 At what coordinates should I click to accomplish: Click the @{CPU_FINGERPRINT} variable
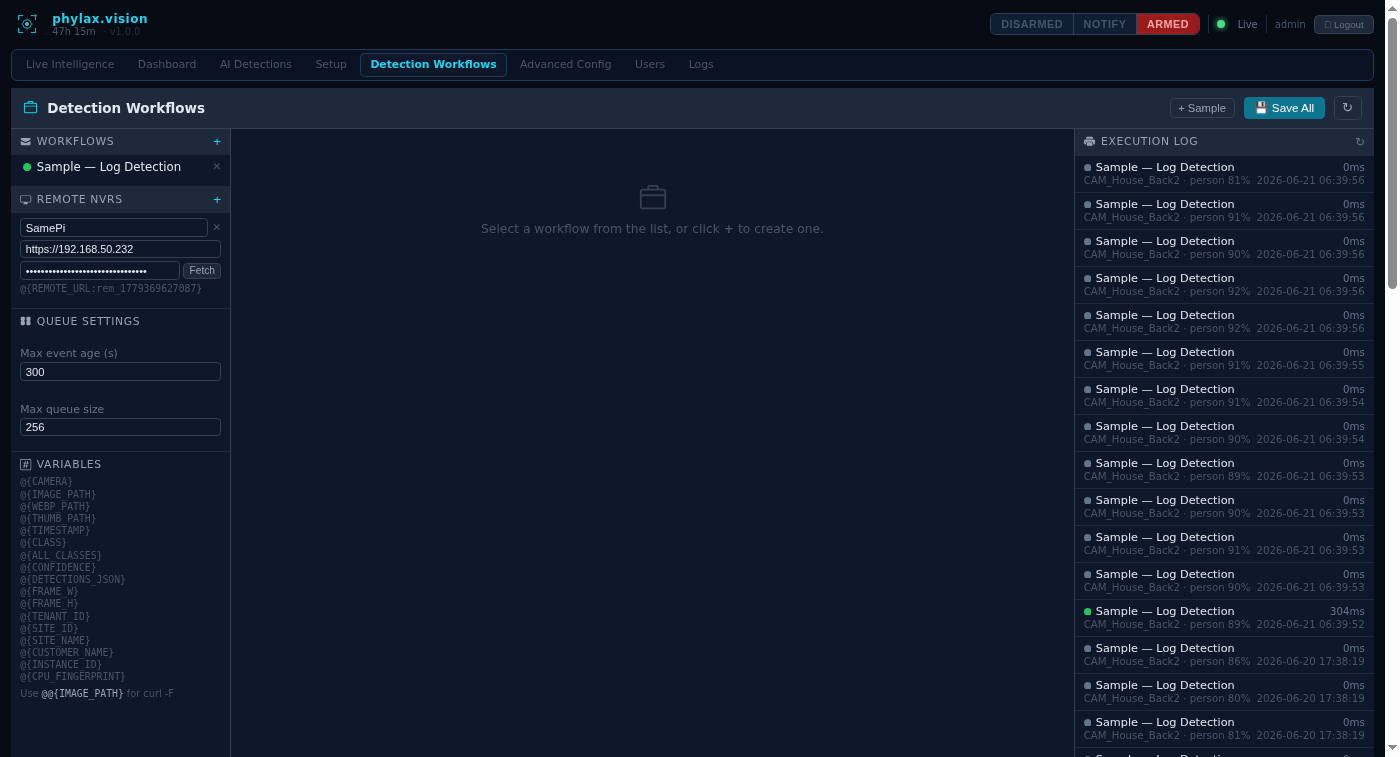coord(73,677)
